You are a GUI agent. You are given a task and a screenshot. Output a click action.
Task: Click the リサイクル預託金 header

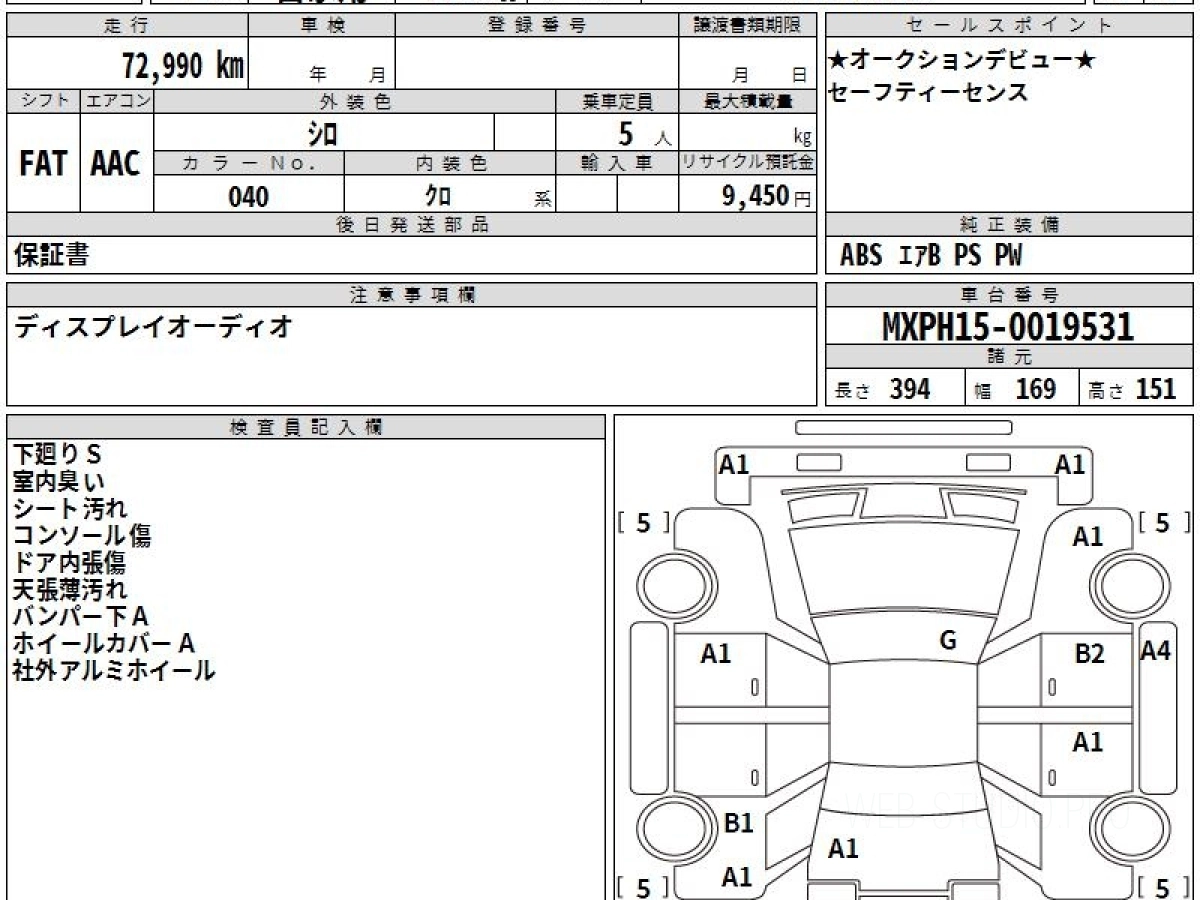tap(748, 164)
